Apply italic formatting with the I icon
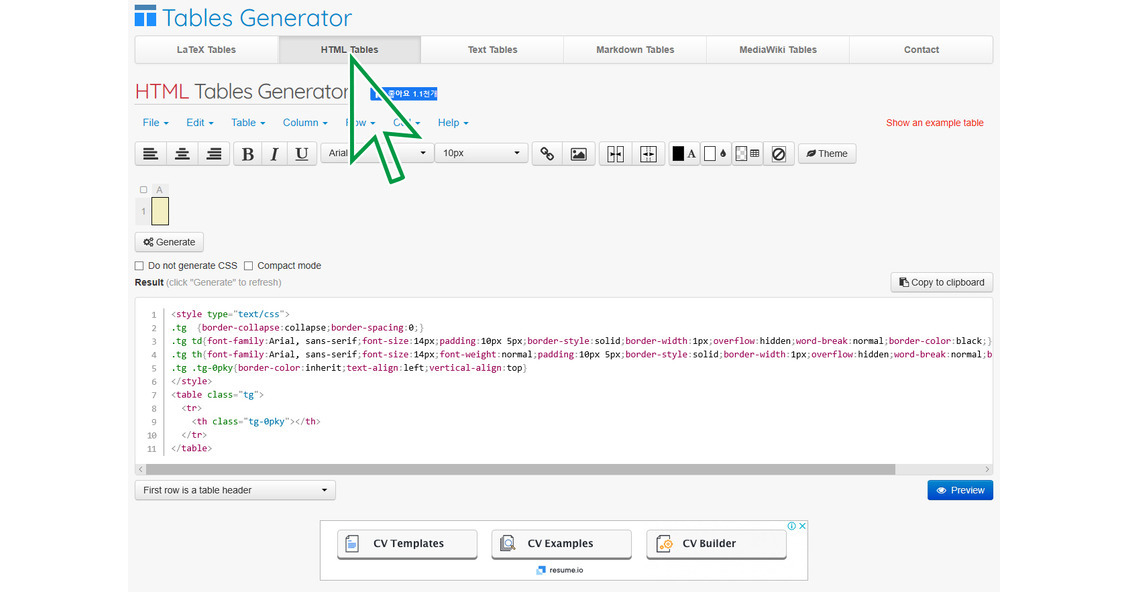Image resolution: width=1128 pixels, height=592 pixels. (x=274, y=154)
